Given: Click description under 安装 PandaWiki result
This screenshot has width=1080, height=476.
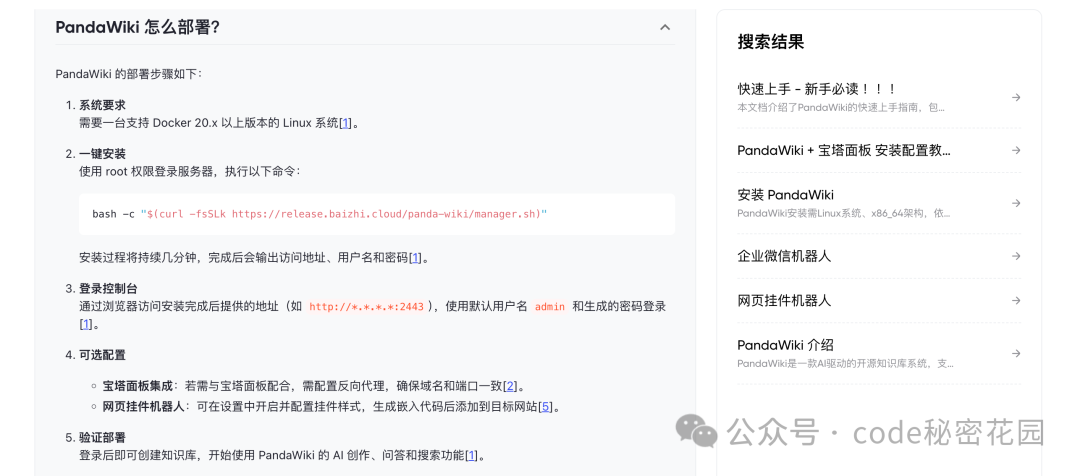Looking at the screenshot, I should click(x=844, y=214).
